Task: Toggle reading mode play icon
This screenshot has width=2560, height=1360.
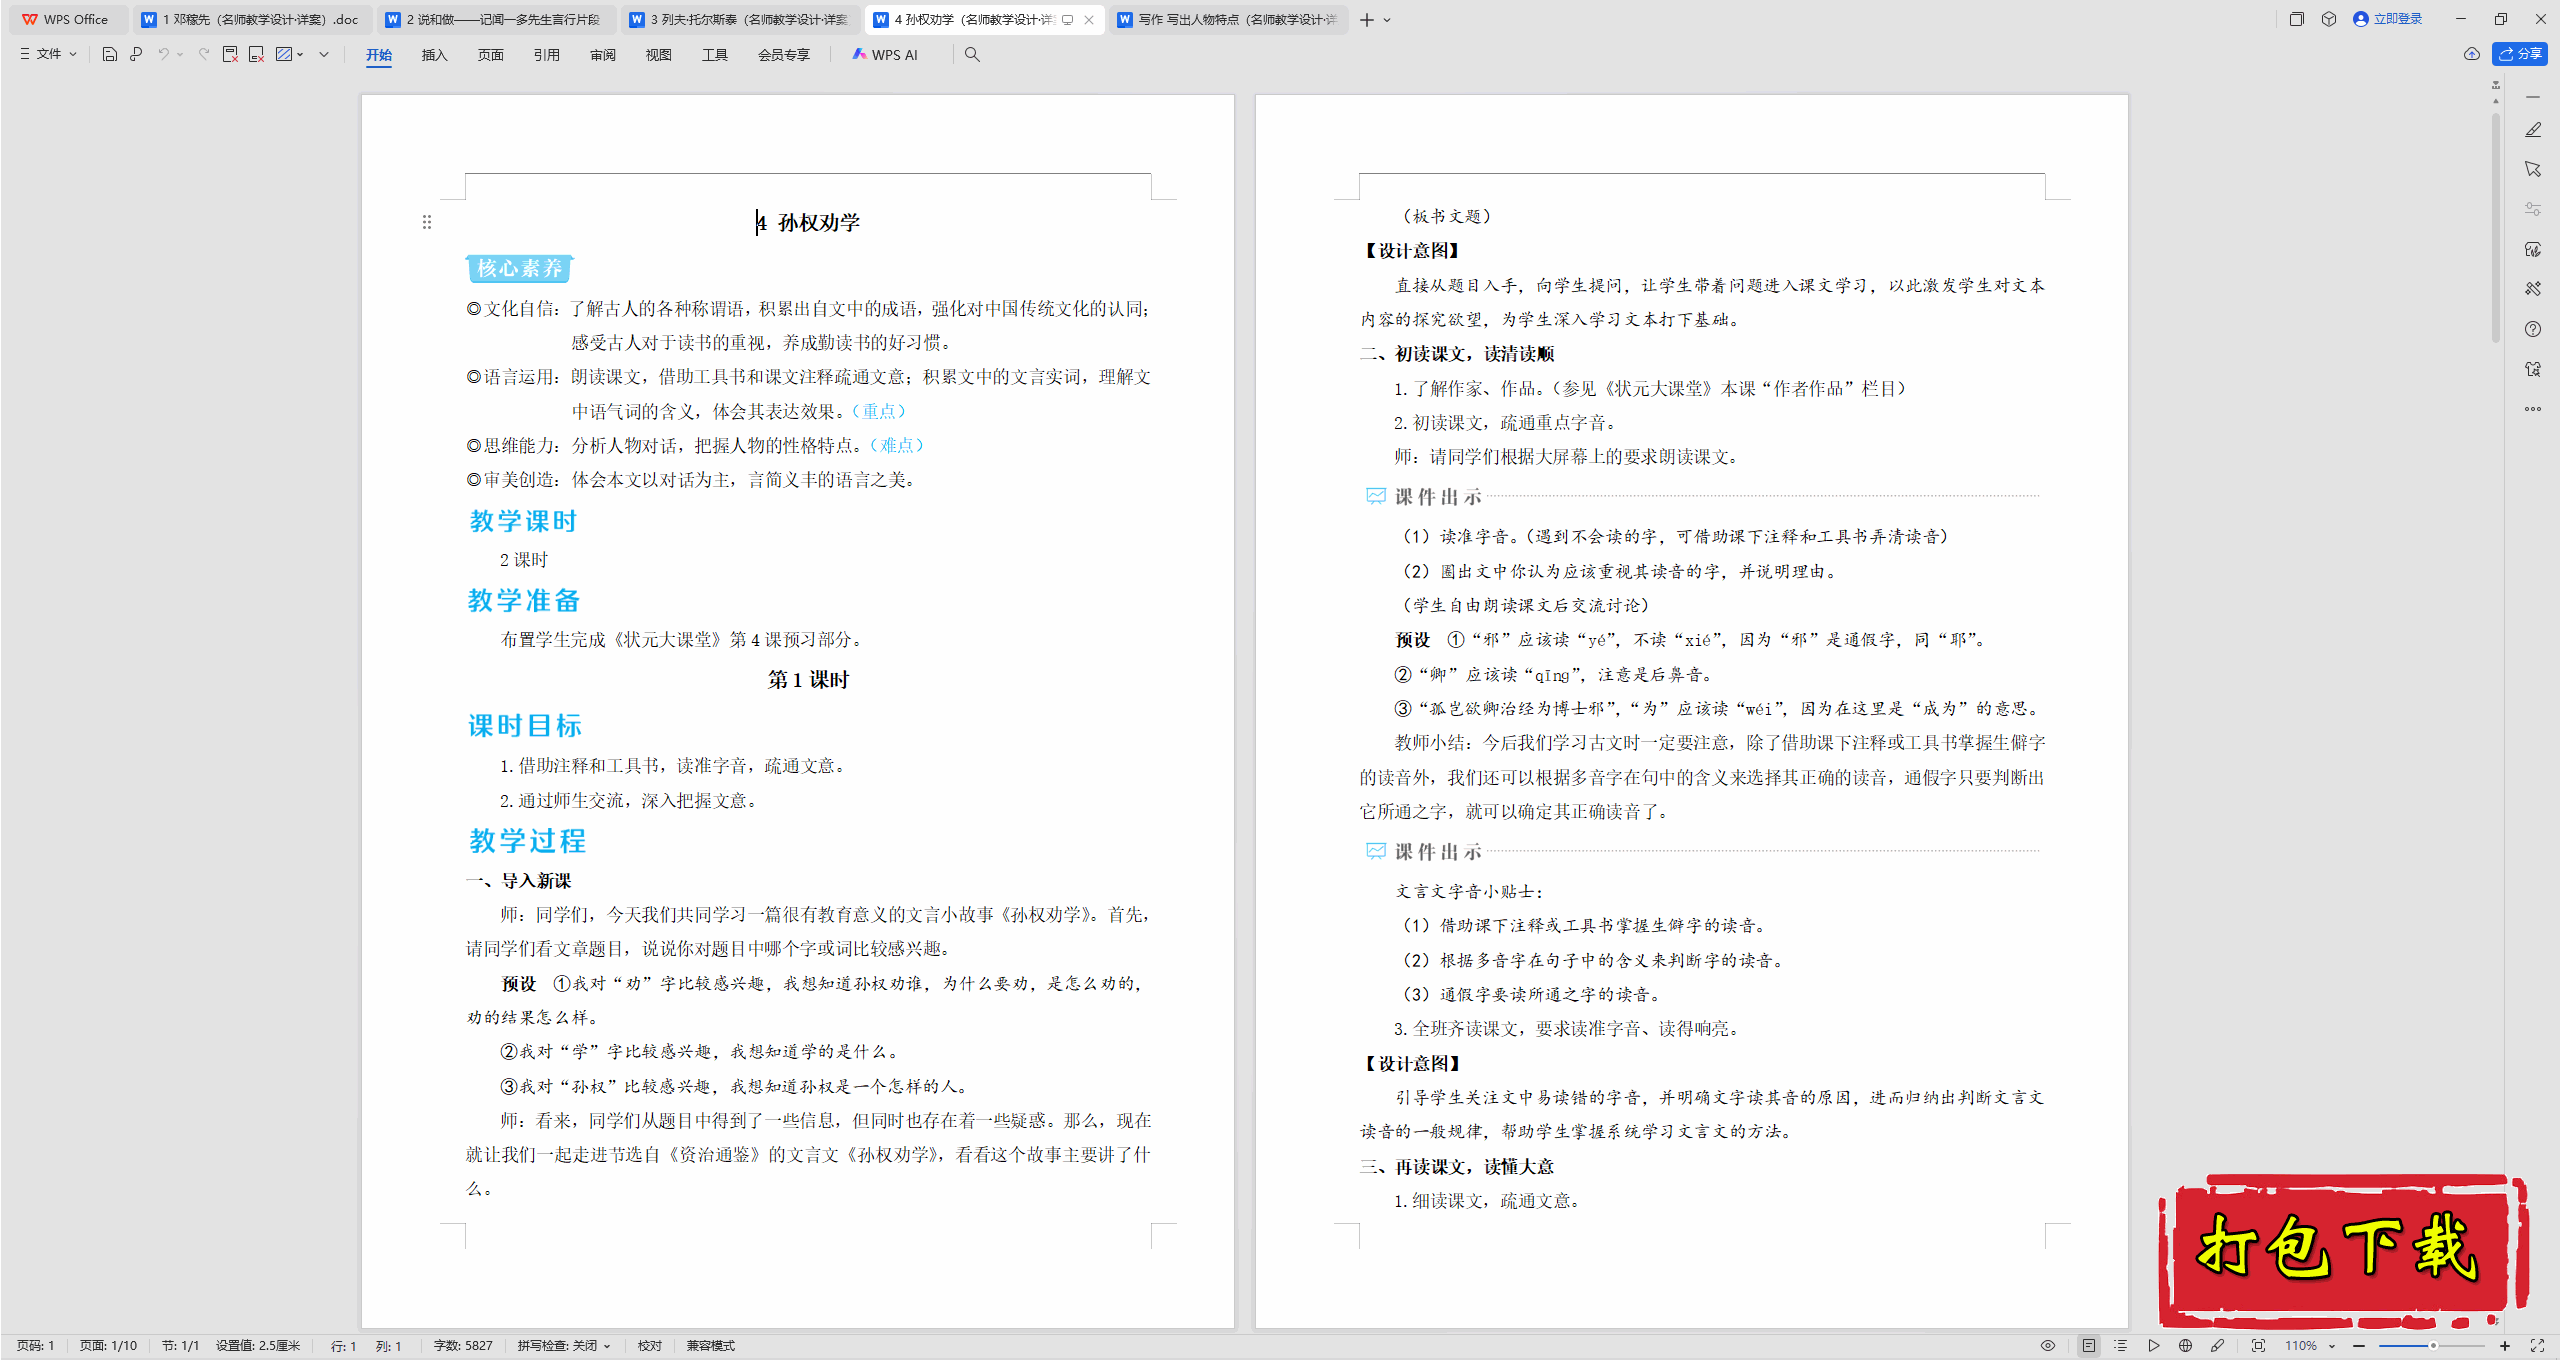Action: coord(2154,1346)
